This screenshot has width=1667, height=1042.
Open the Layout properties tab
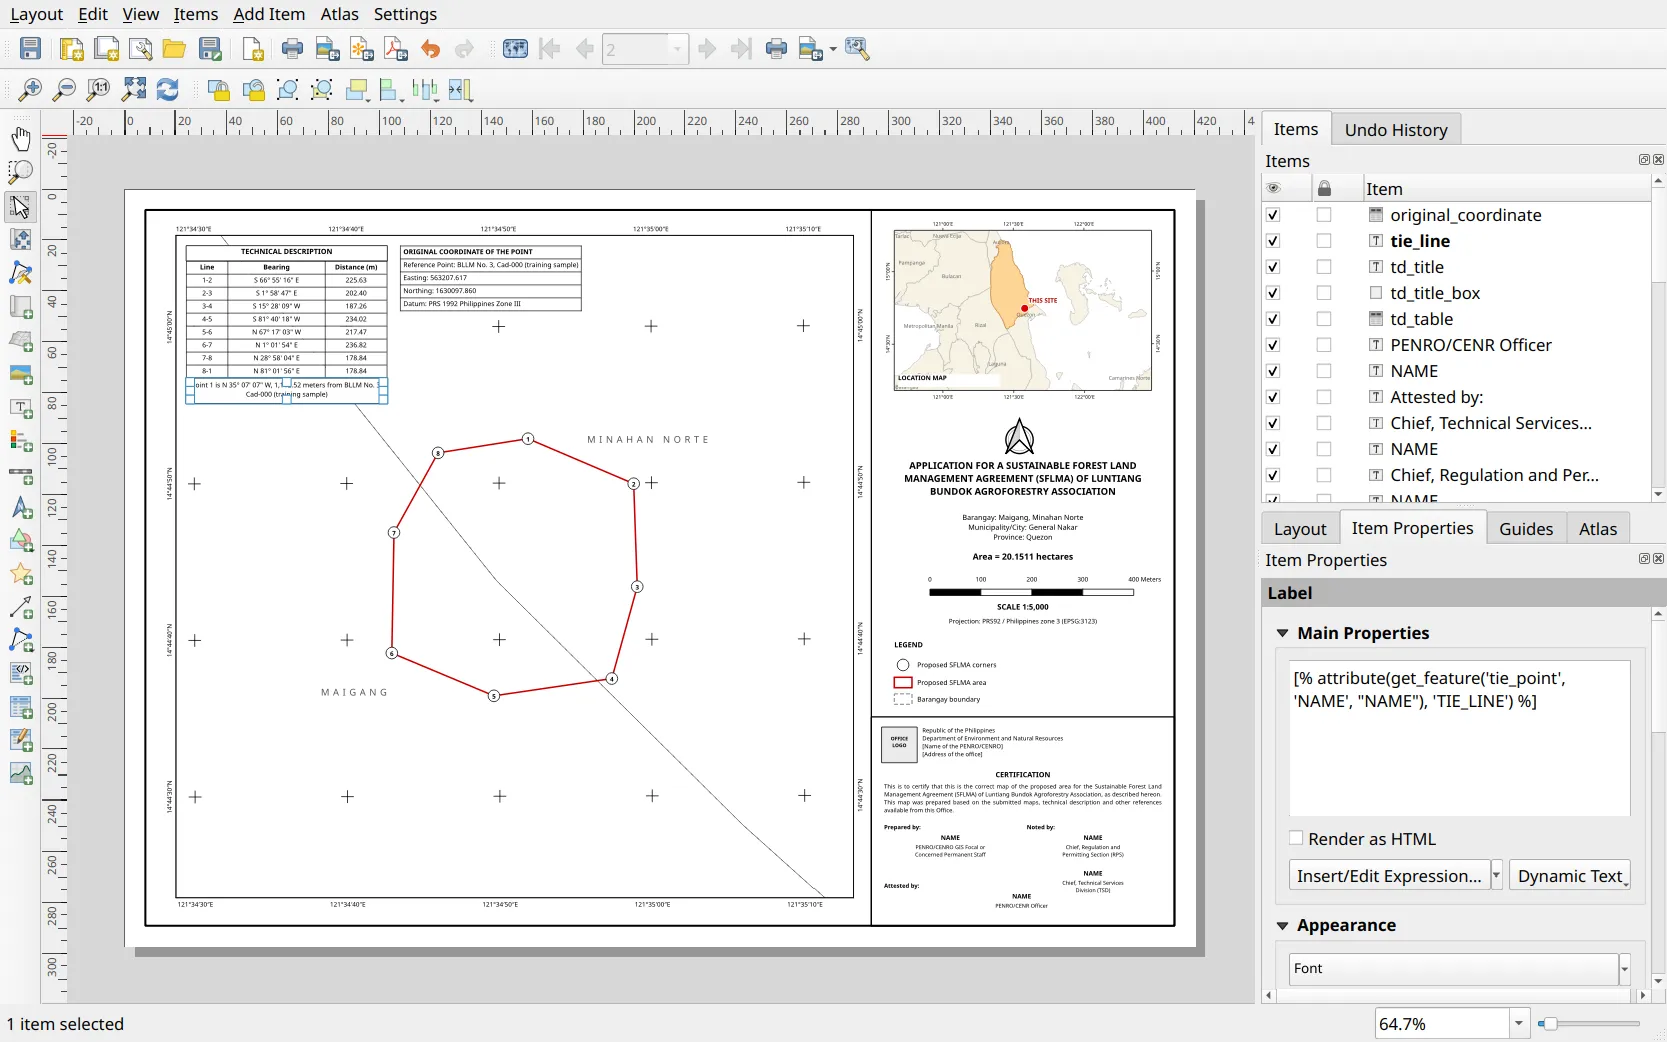tap(1300, 529)
